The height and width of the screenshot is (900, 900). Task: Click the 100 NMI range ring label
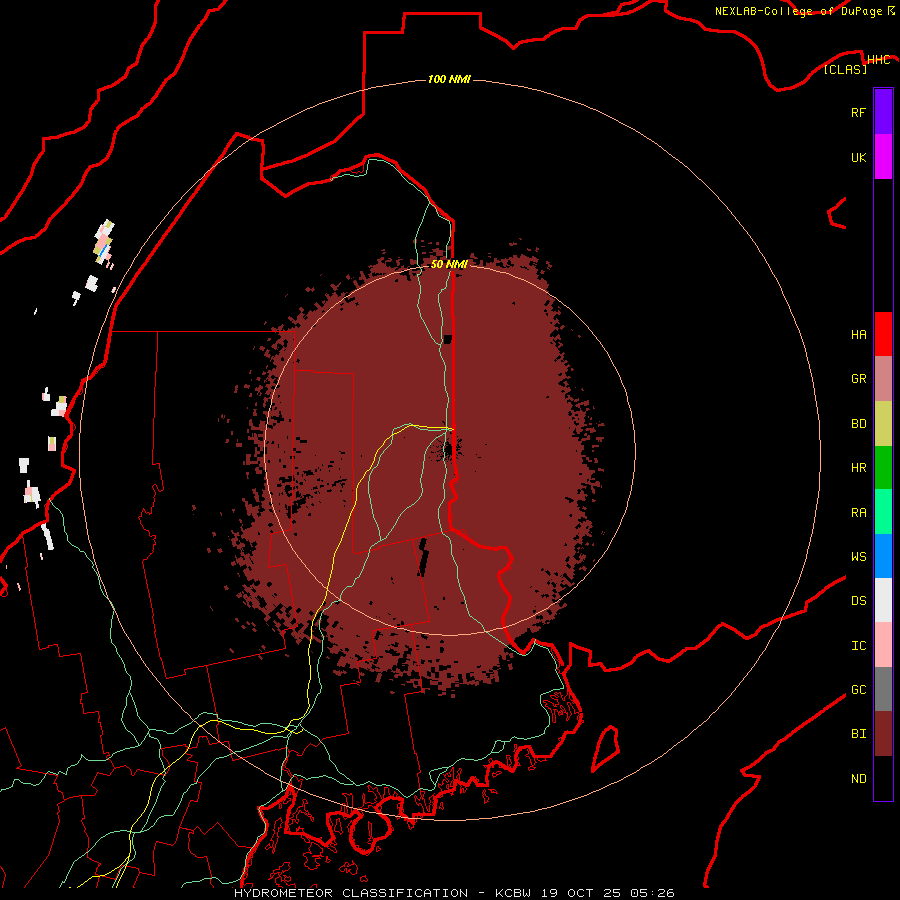pos(449,79)
